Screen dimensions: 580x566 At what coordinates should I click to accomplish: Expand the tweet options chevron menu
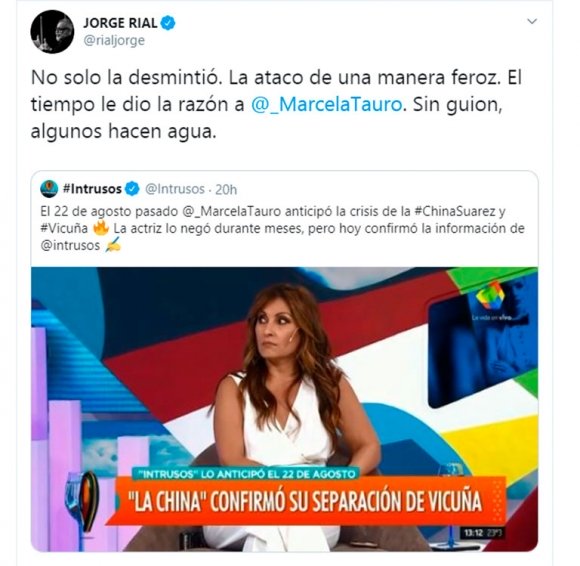pyautogui.click(x=532, y=21)
